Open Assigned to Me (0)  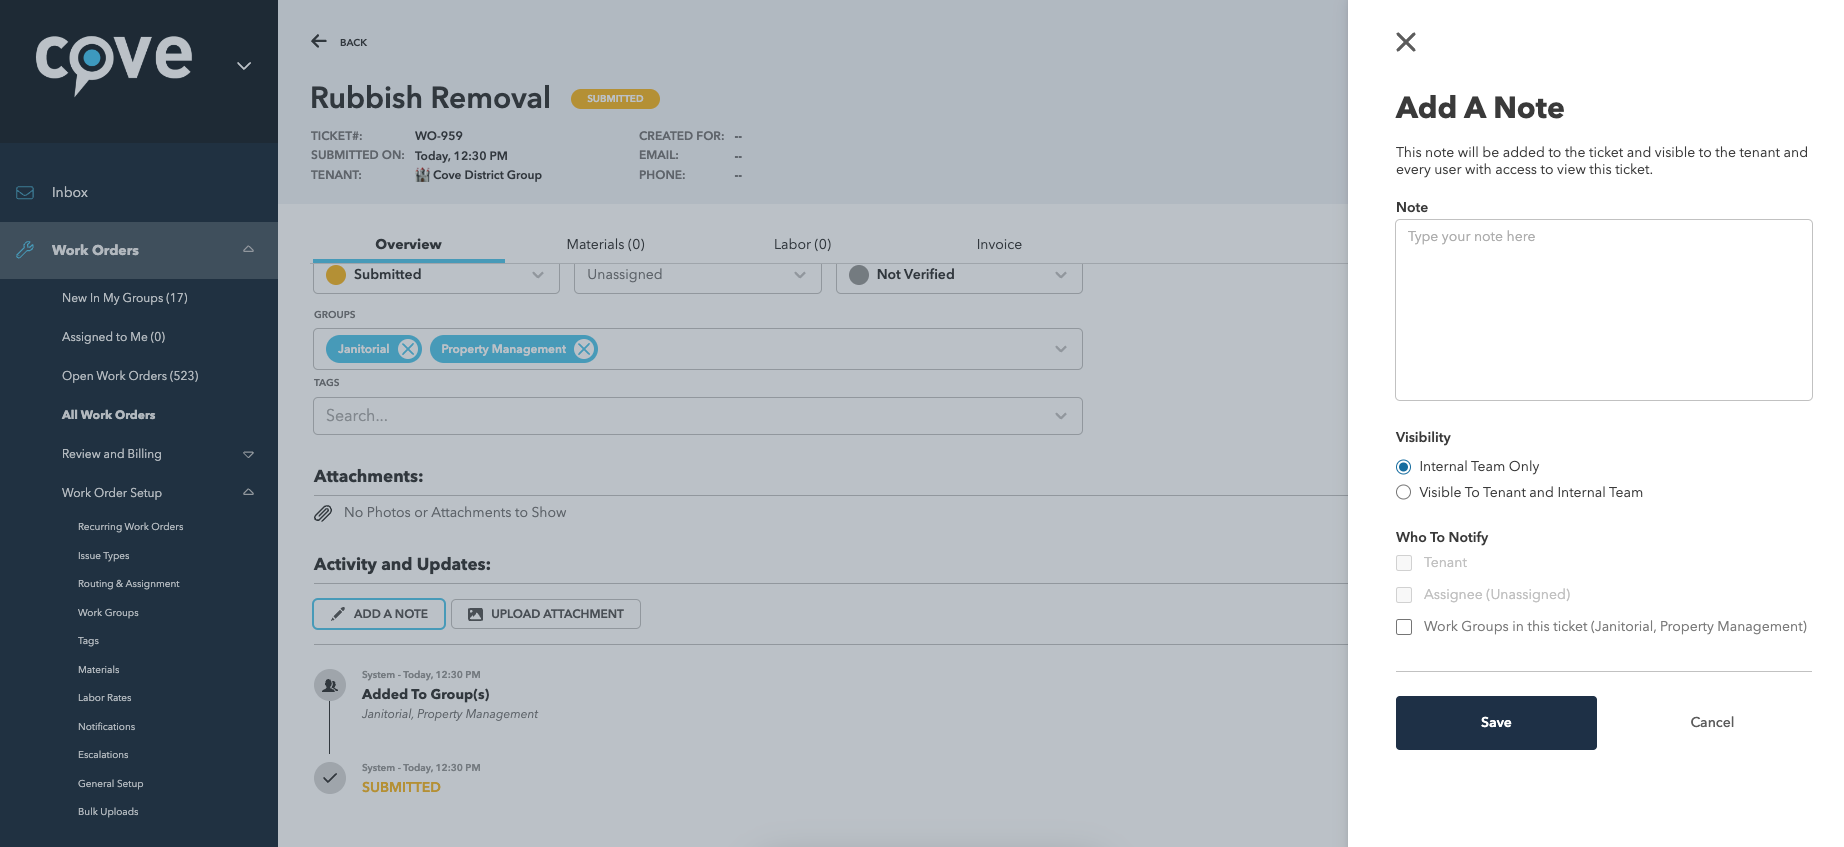(x=113, y=337)
